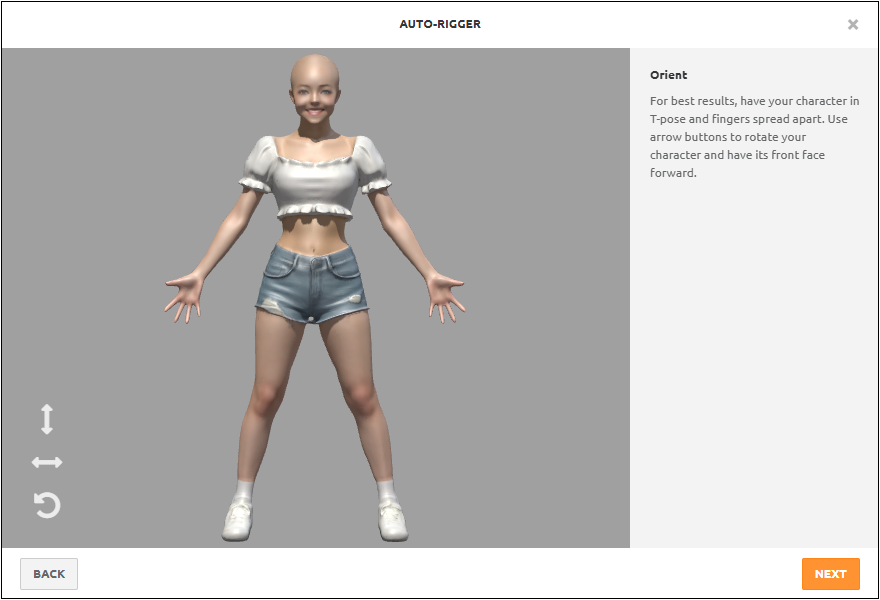Image resolution: width=880 pixels, height=600 pixels.
Task: Select the Orient heading in the side panel
Action: [x=668, y=75]
